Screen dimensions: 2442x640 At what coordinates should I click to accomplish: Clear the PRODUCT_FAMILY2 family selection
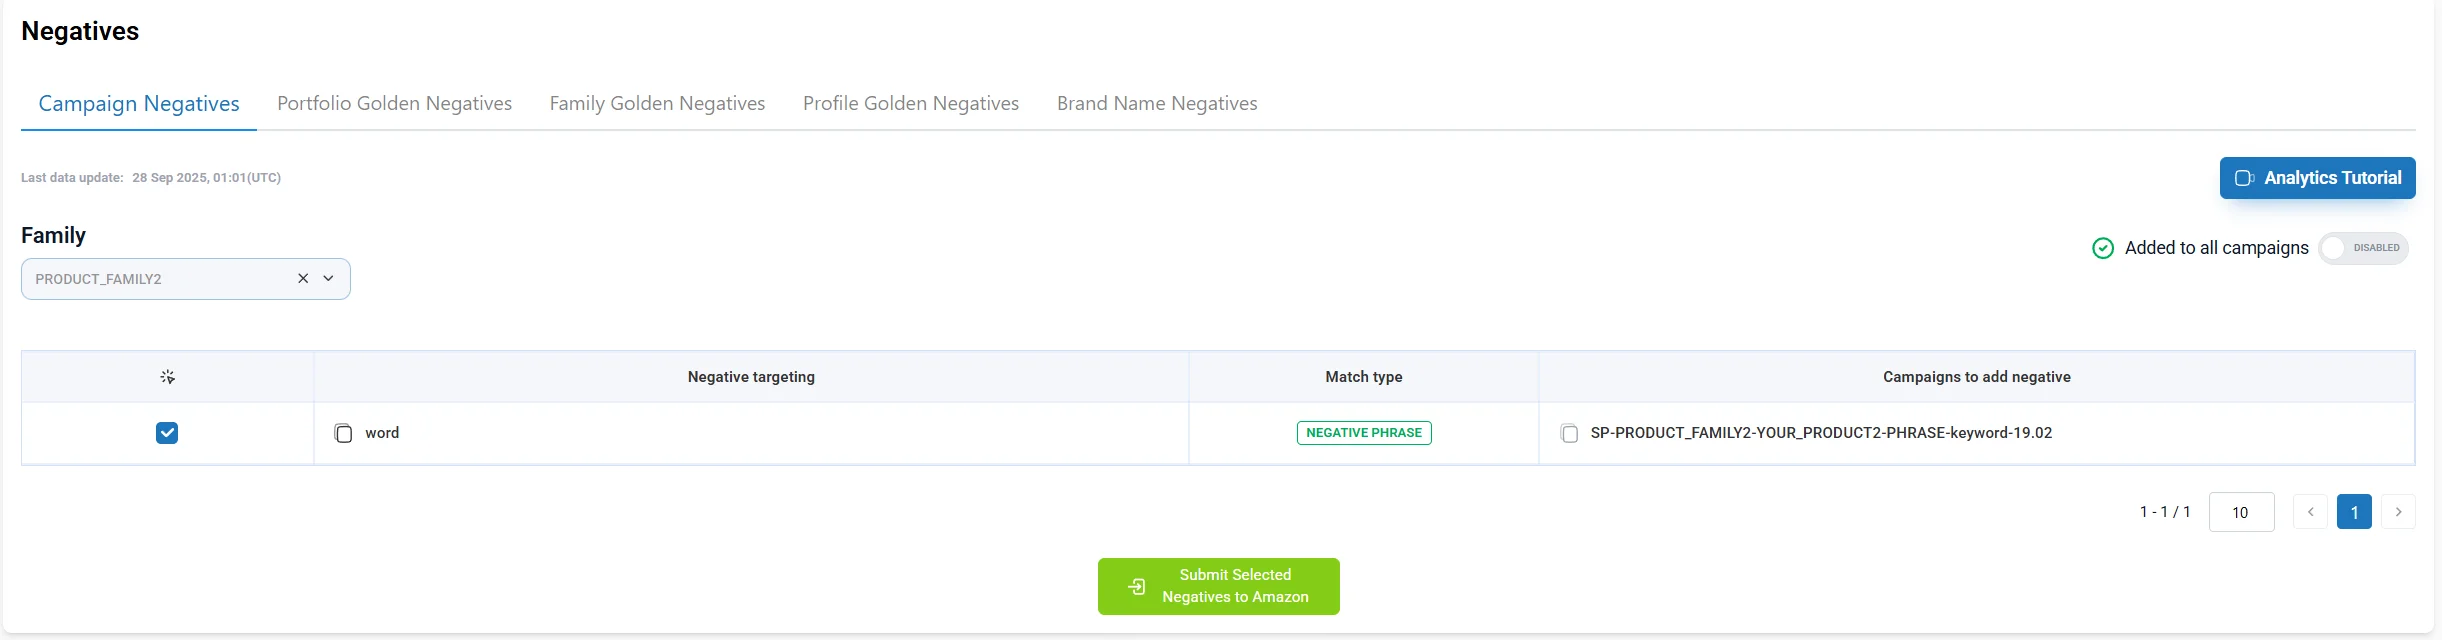(x=303, y=278)
